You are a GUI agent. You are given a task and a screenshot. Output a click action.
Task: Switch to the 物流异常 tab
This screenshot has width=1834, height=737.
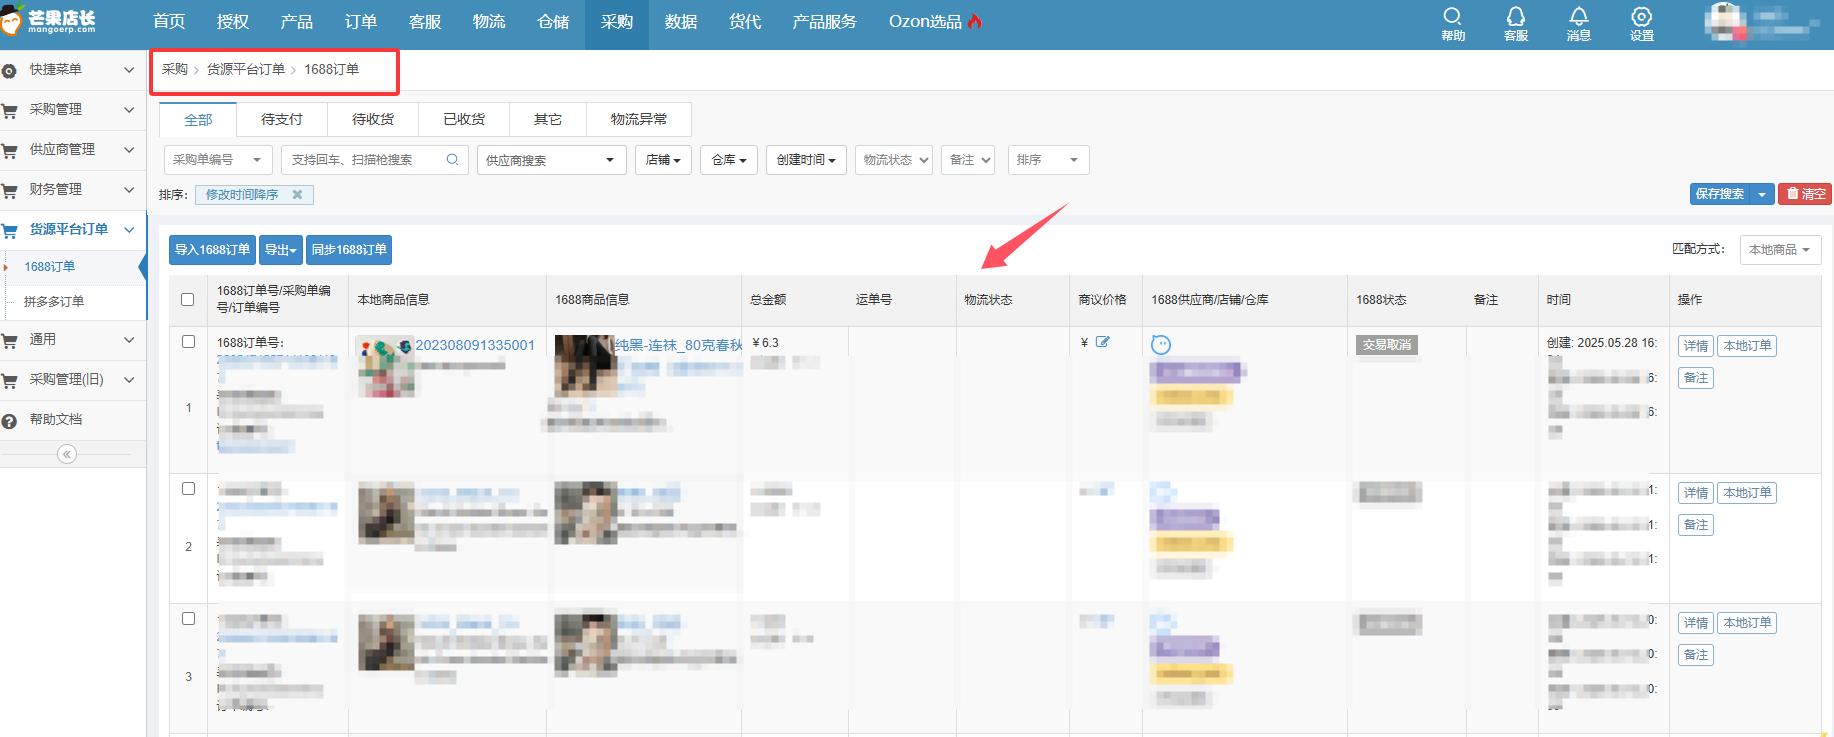(x=638, y=119)
